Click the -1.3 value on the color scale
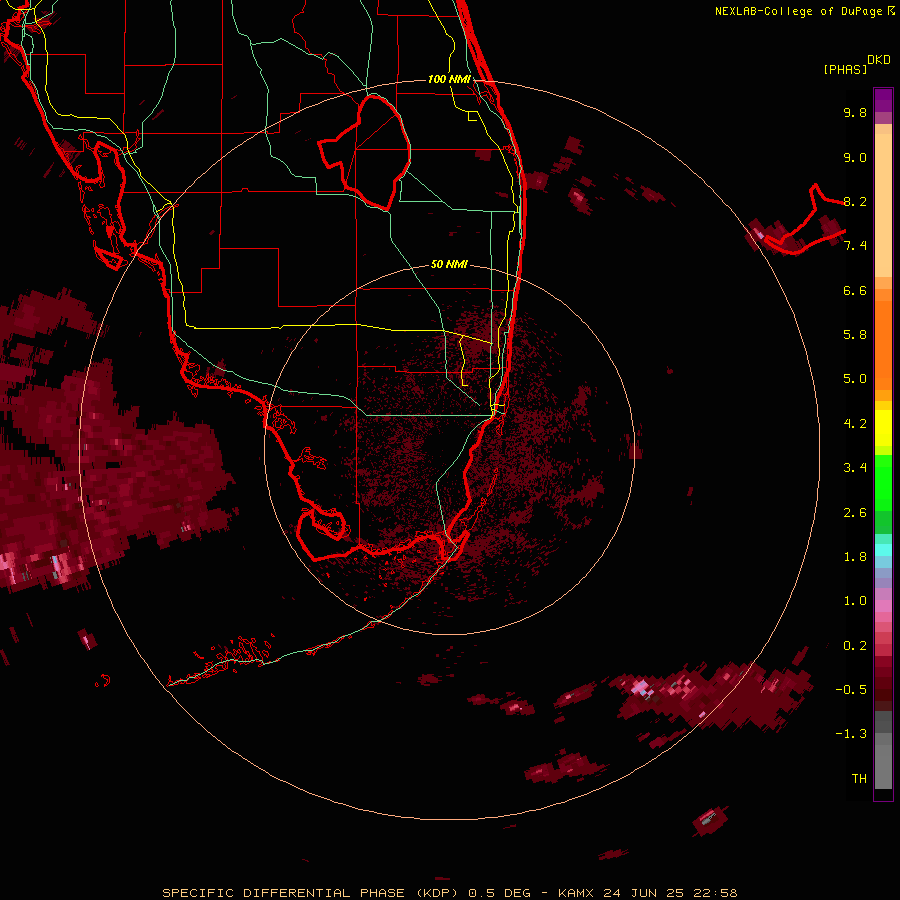 click(x=851, y=734)
